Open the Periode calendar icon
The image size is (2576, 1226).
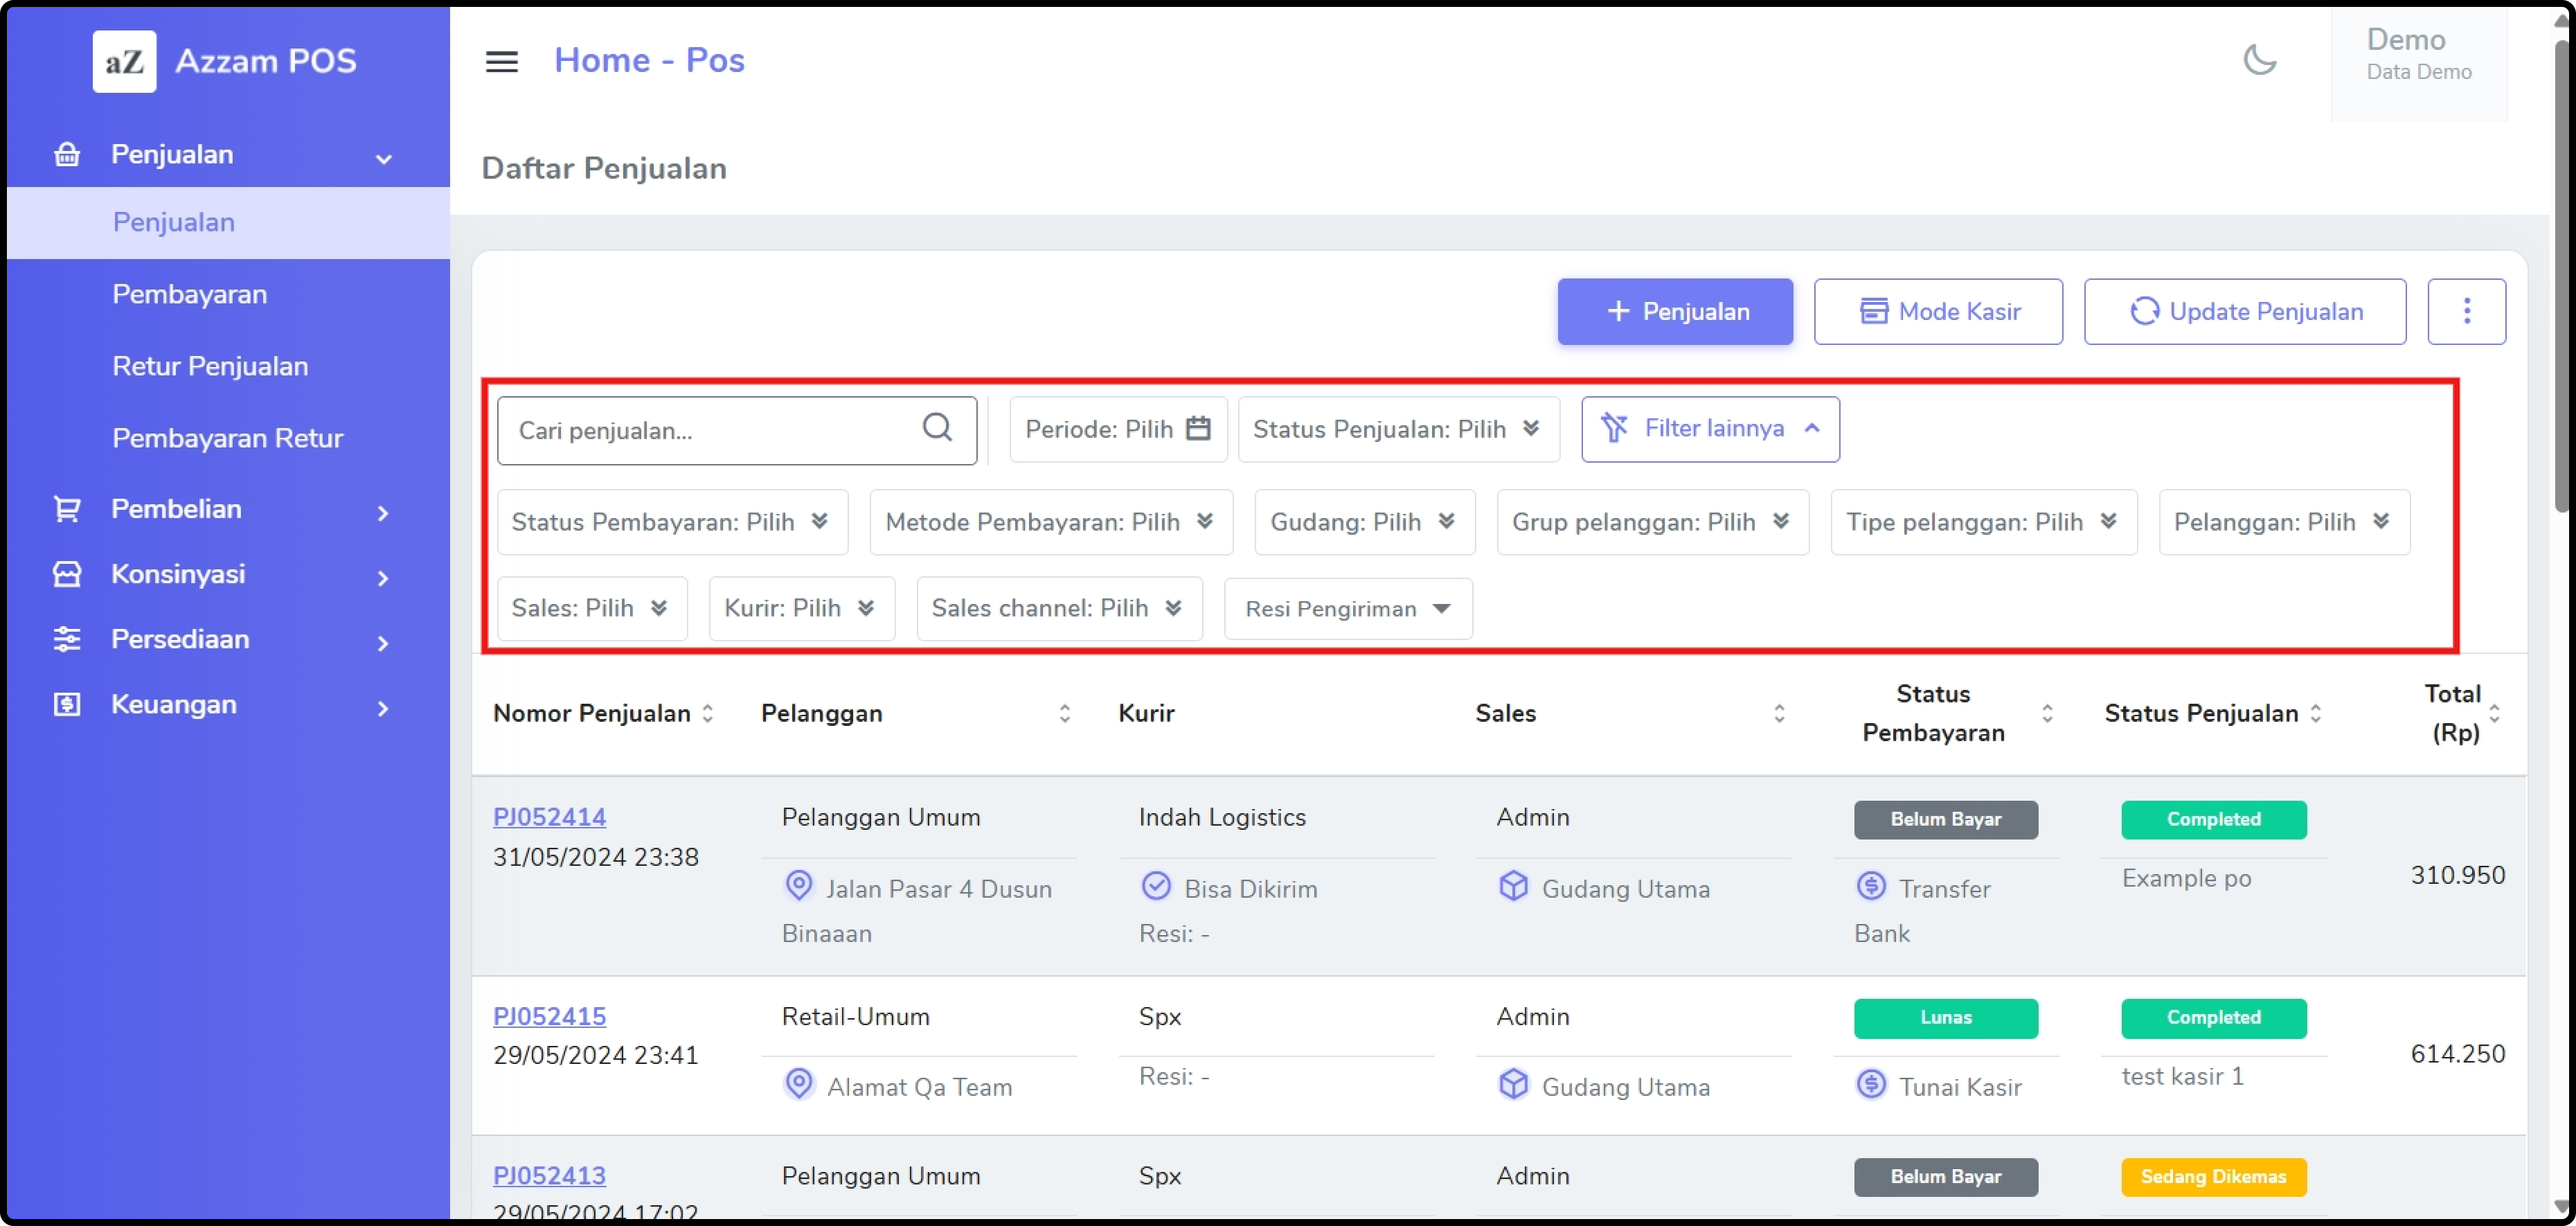(x=1197, y=428)
